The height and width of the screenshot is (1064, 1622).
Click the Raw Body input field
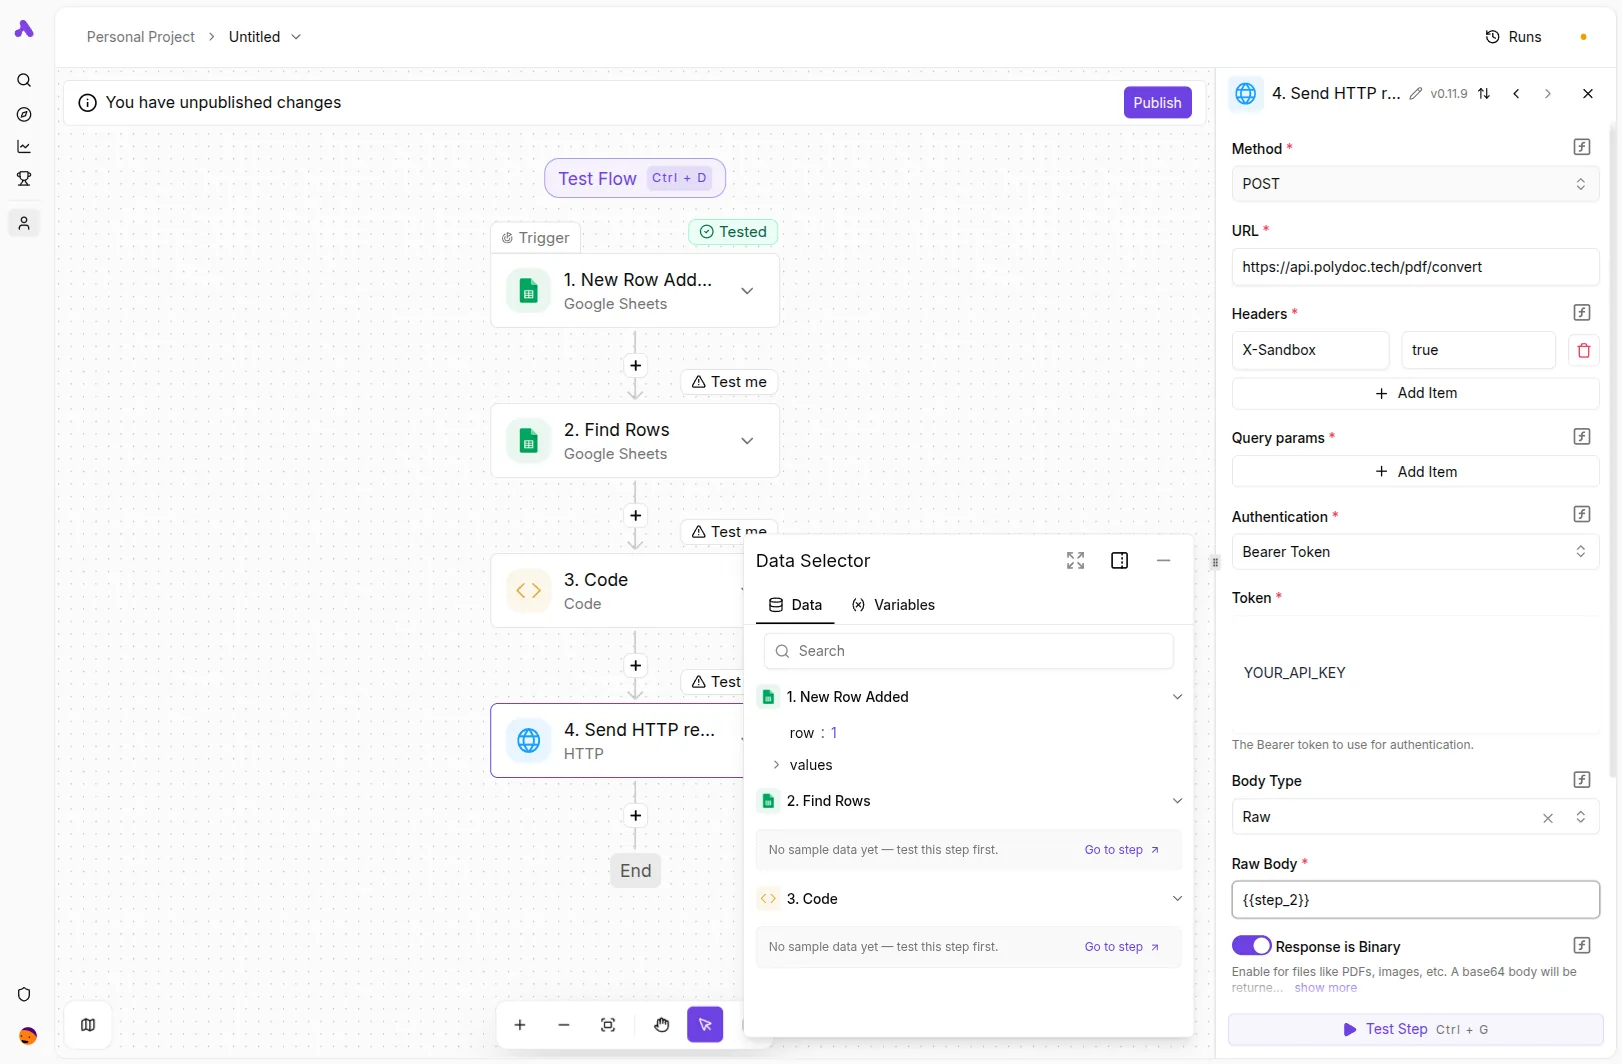(1415, 900)
